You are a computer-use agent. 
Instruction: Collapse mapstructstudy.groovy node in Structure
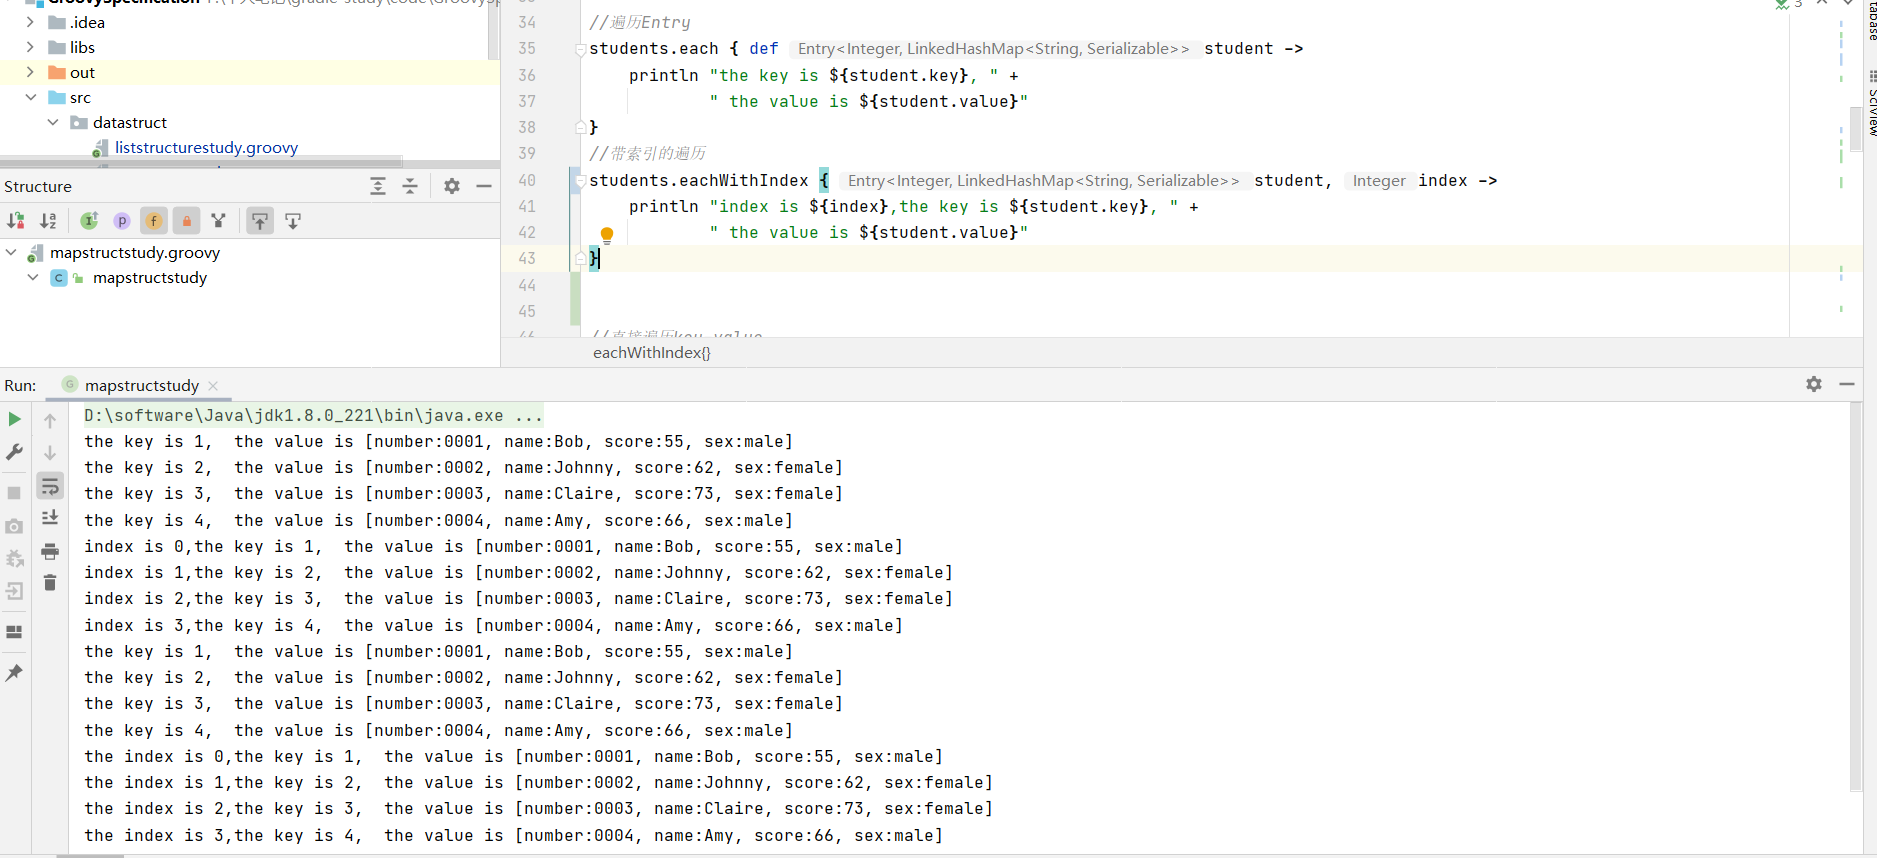click(x=11, y=253)
